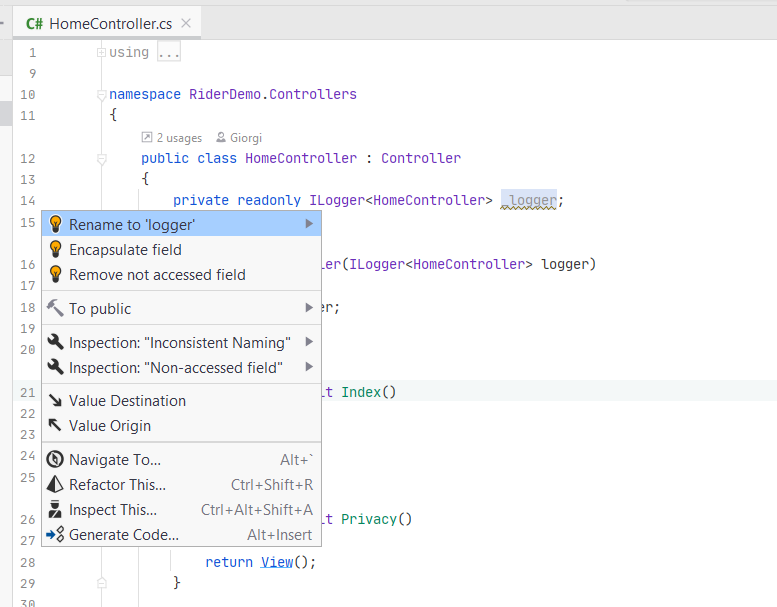Click wrench icon for Non-accessed field inspection
The height and width of the screenshot is (607, 777).
pyautogui.click(x=55, y=368)
